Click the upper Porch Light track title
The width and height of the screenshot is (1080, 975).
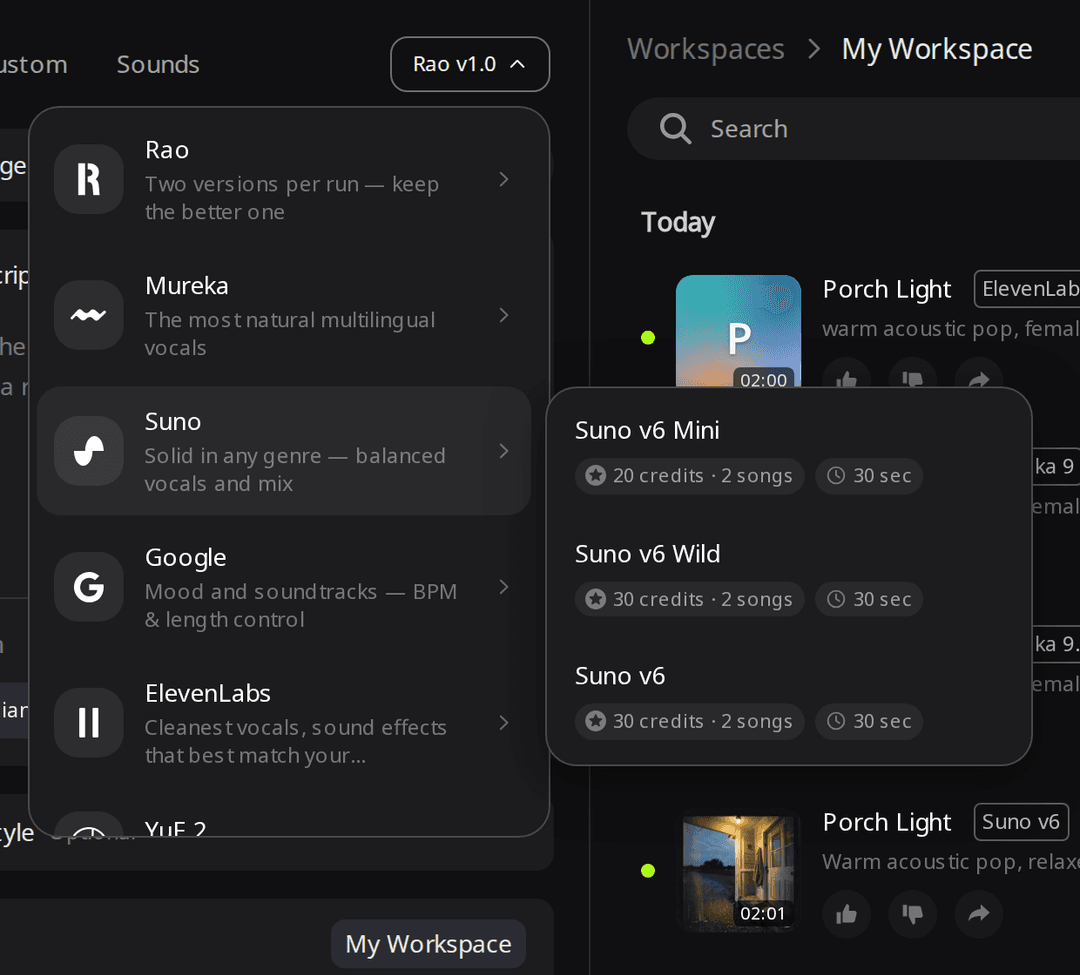887,289
